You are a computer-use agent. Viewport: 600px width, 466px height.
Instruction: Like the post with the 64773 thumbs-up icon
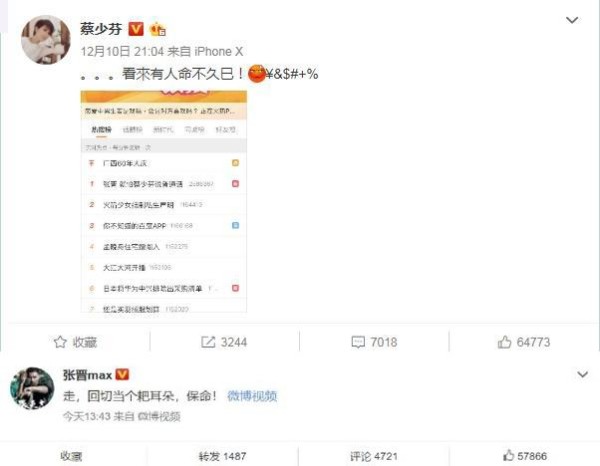click(x=504, y=342)
